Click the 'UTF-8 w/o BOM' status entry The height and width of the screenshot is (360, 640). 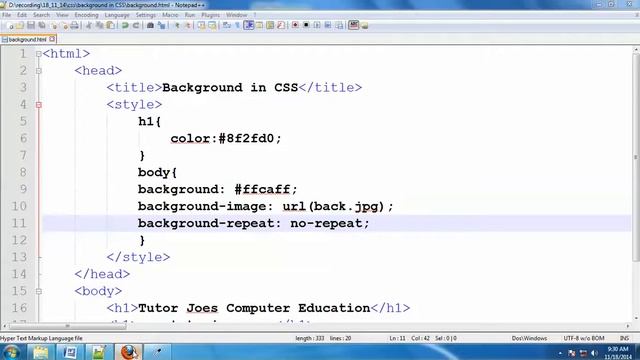[x=584, y=338]
